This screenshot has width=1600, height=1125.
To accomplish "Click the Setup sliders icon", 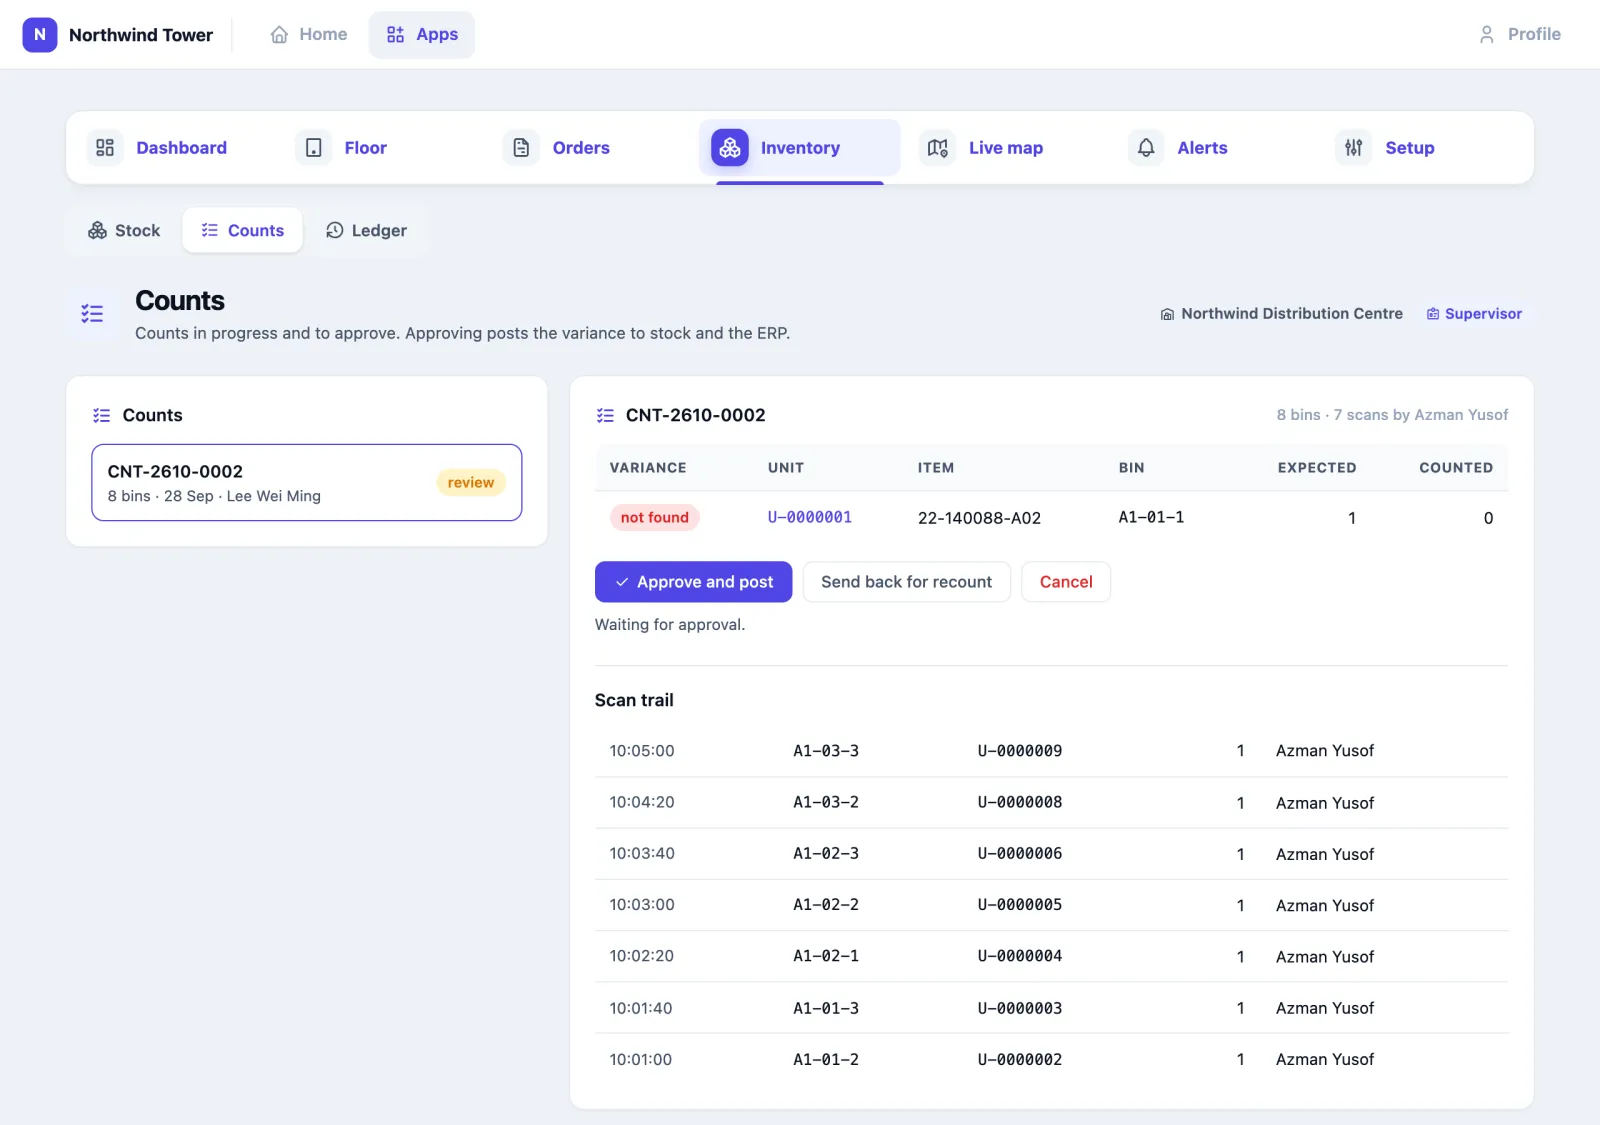I will pyautogui.click(x=1354, y=148).
